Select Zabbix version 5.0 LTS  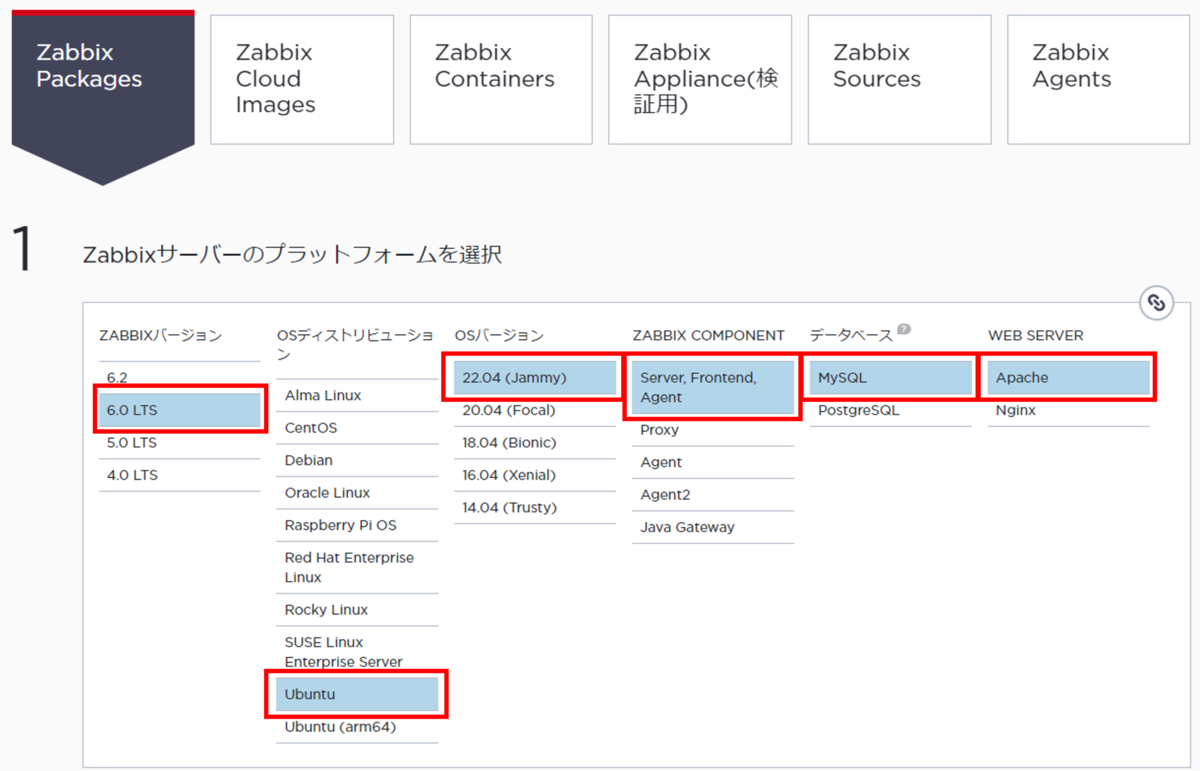(x=180, y=443)
